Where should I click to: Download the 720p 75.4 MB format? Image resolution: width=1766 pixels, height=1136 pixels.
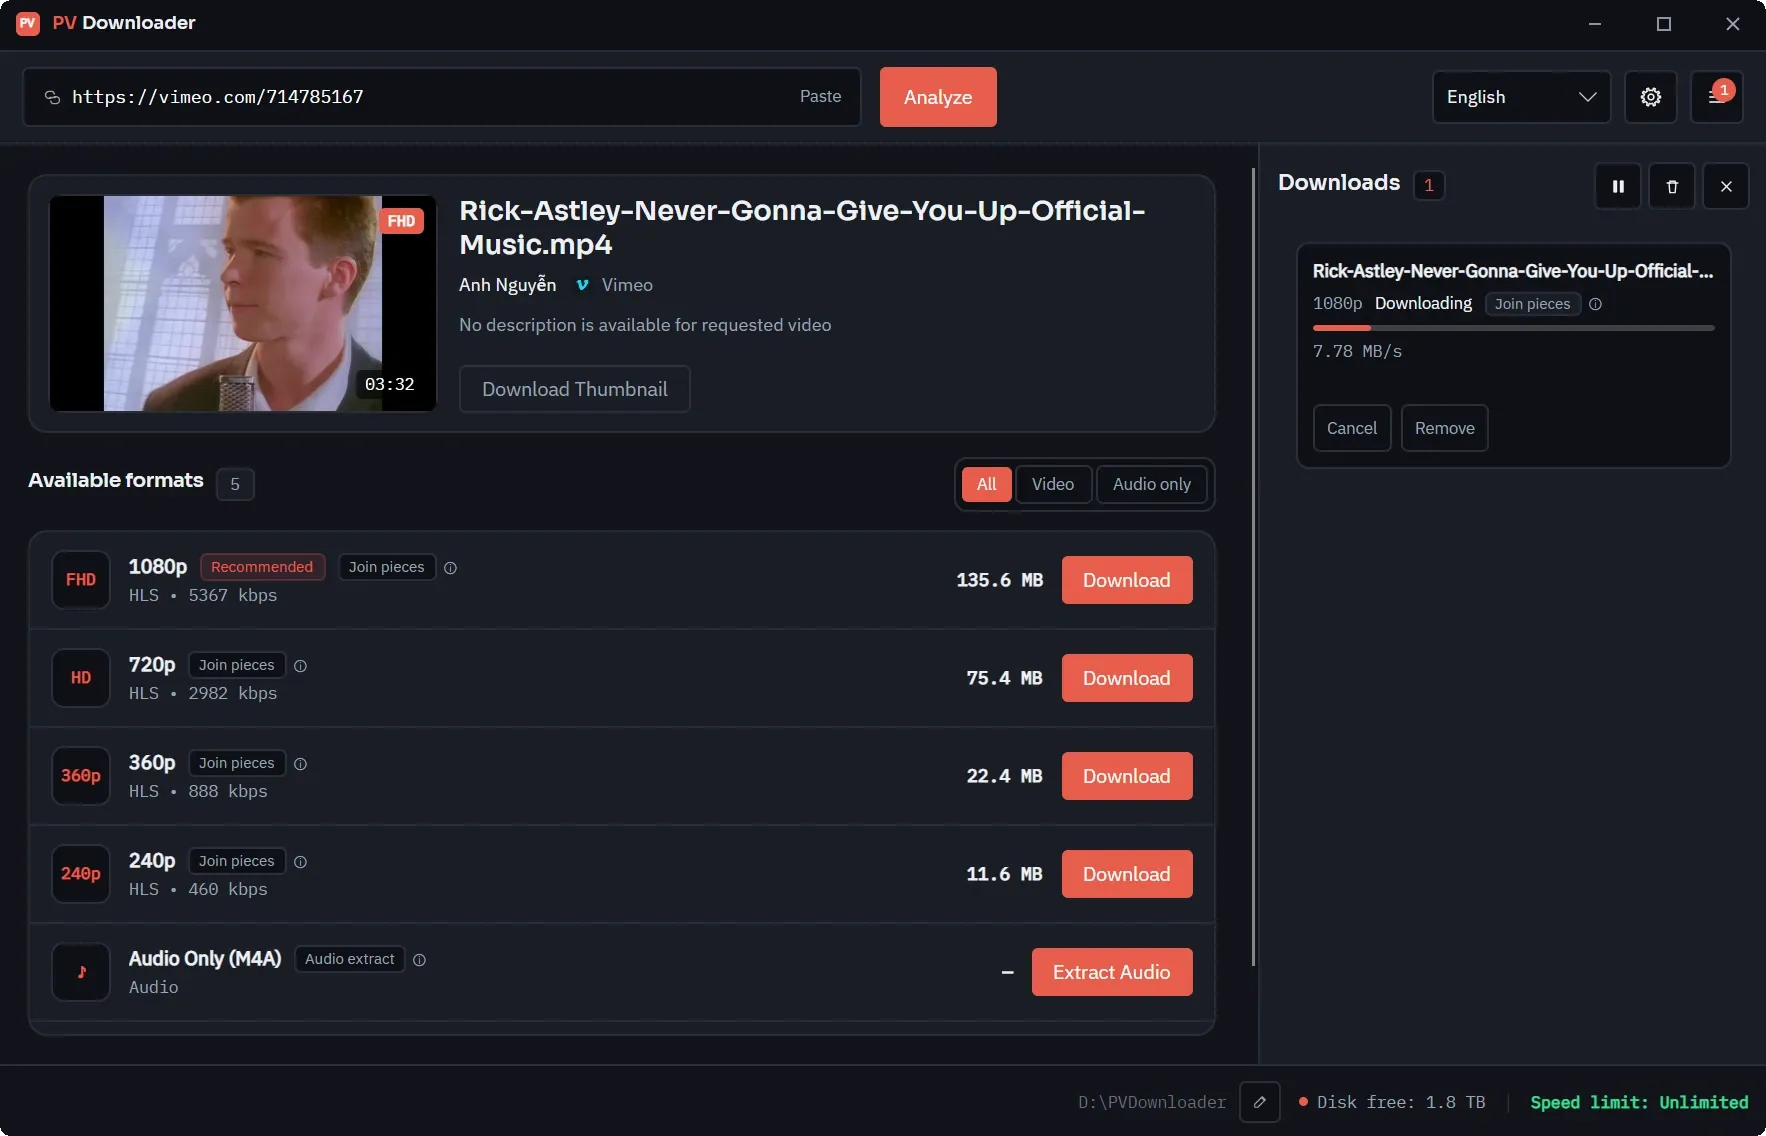click(x=1127, y=678)
